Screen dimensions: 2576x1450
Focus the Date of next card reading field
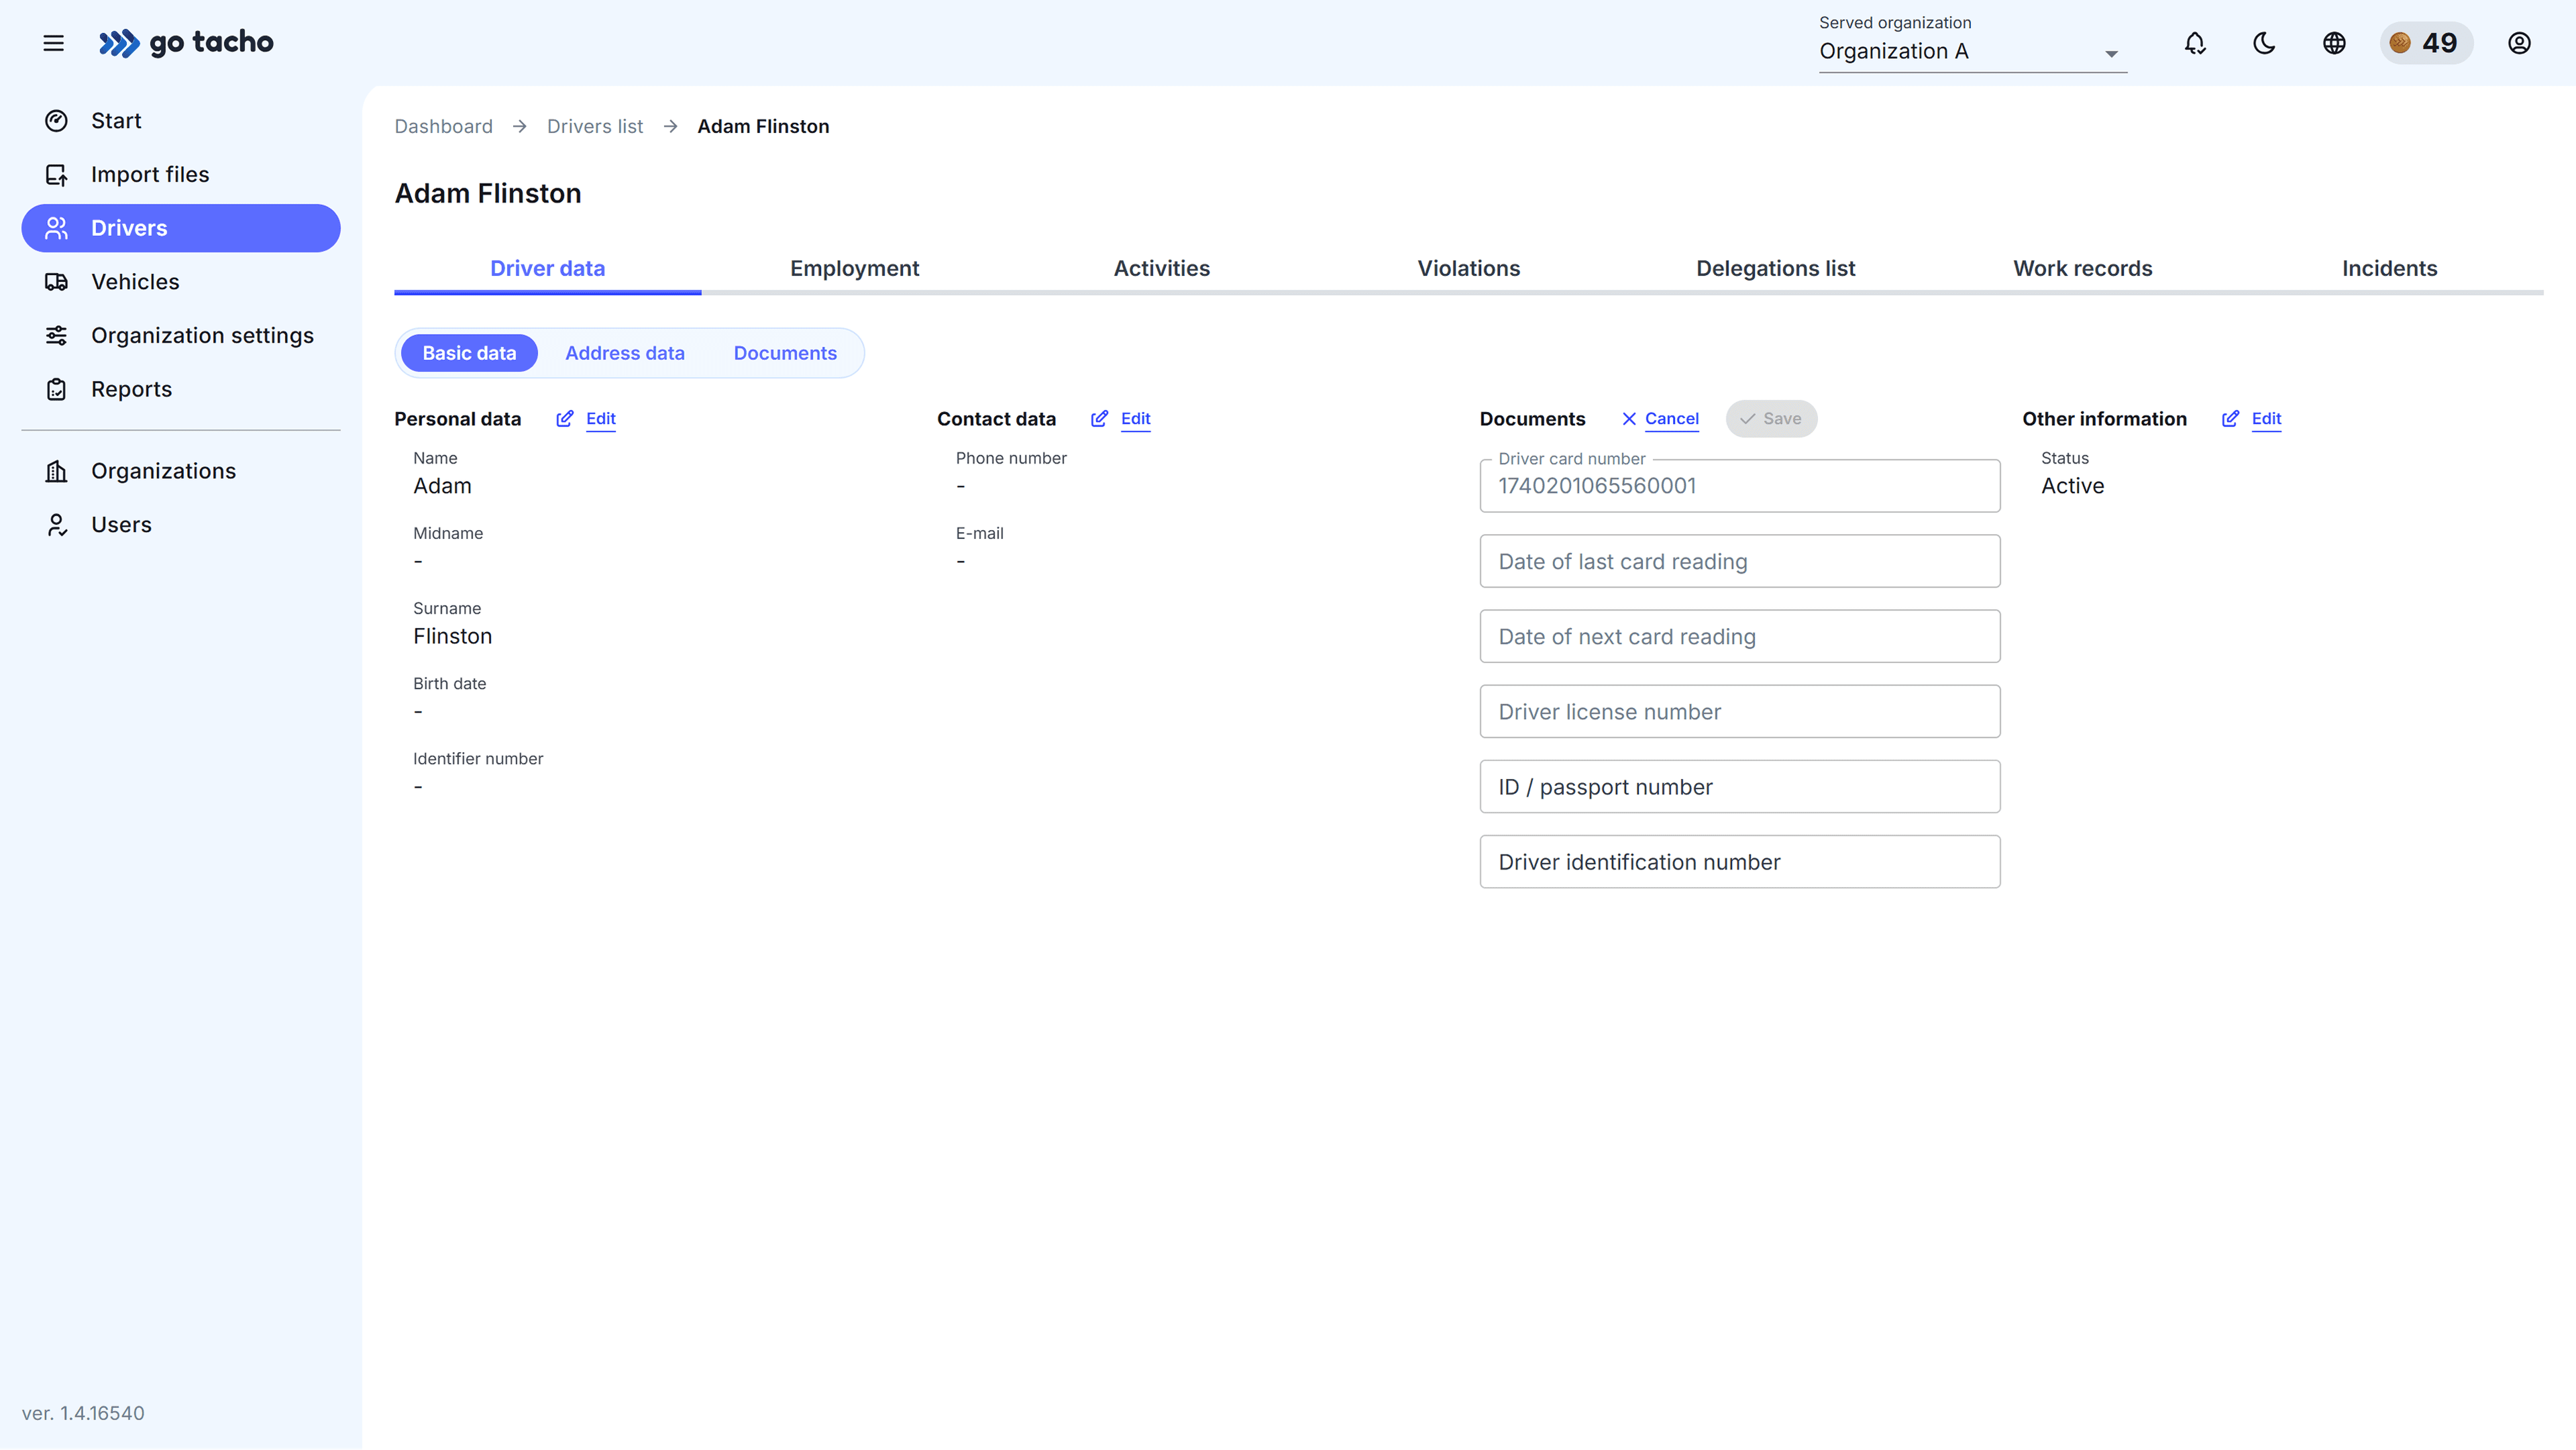coord(1739,637)
